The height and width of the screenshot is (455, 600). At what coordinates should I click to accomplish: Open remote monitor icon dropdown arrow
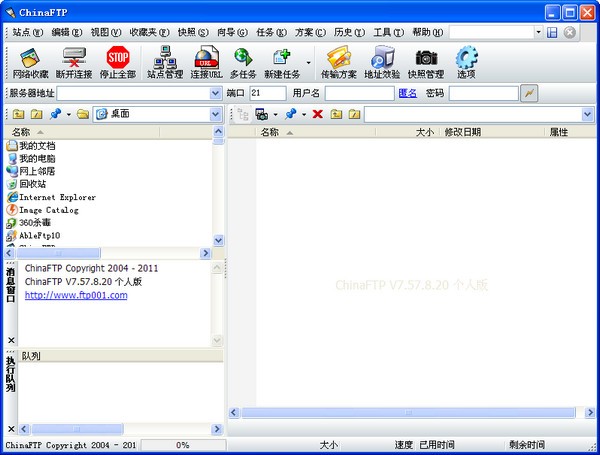point(276,114)
